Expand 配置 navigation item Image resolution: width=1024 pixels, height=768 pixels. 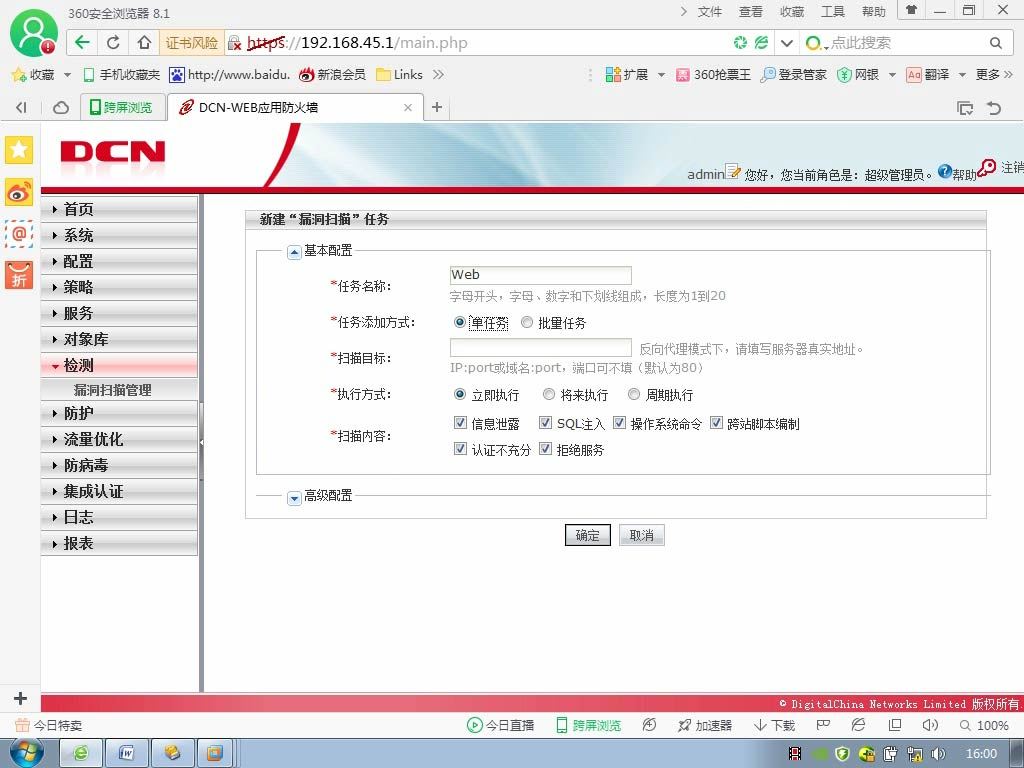120,261
